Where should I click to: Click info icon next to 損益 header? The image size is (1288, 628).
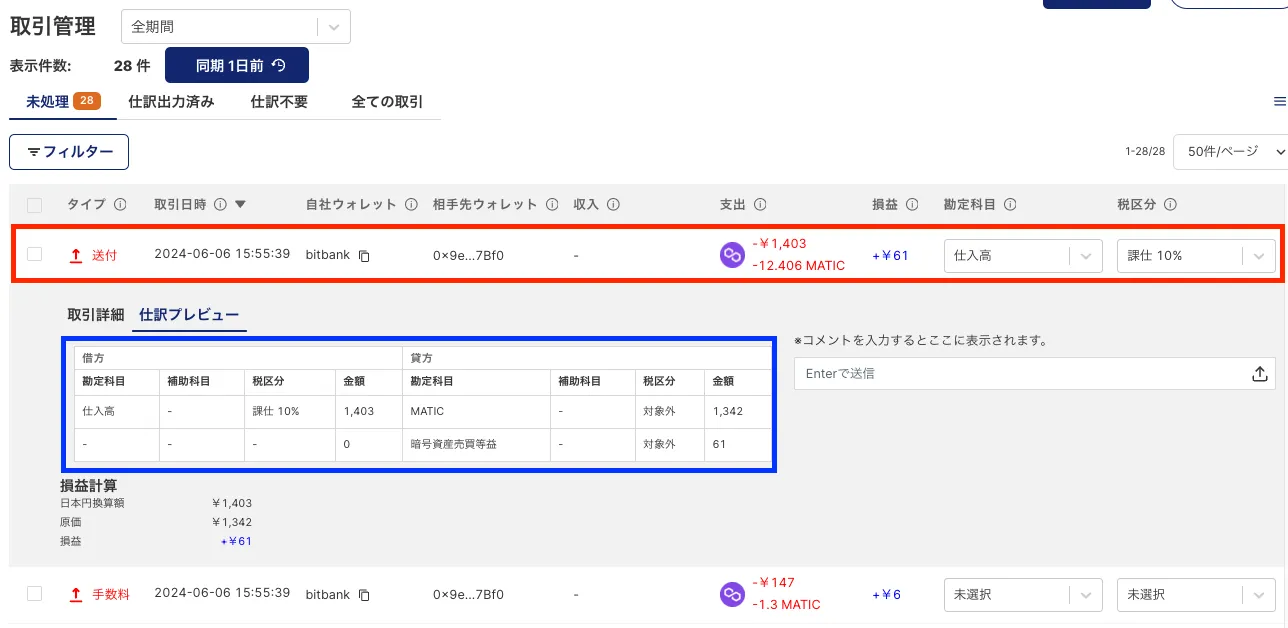coord(912,205)
